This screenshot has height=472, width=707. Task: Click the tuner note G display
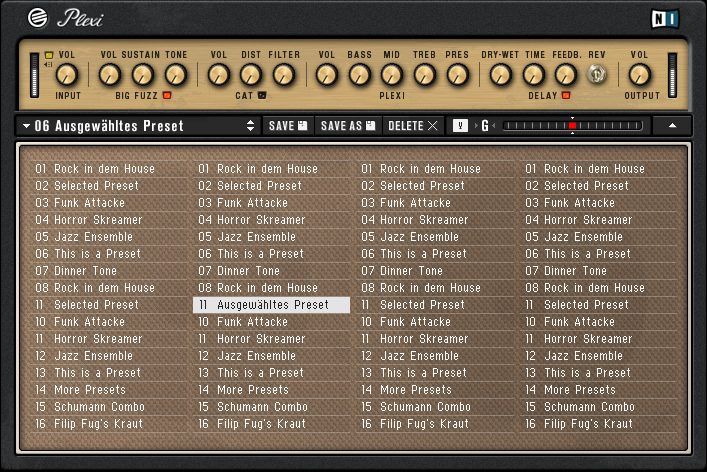[485, 126]
